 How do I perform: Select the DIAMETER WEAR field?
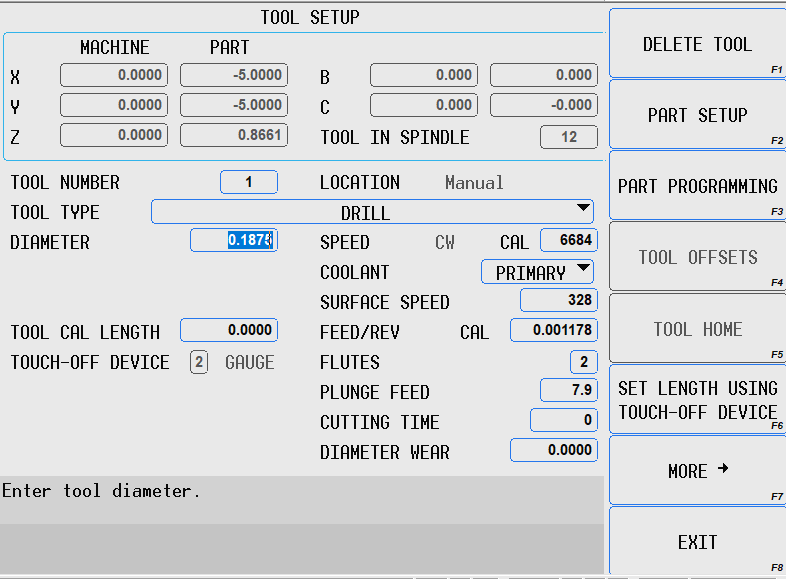553,451
